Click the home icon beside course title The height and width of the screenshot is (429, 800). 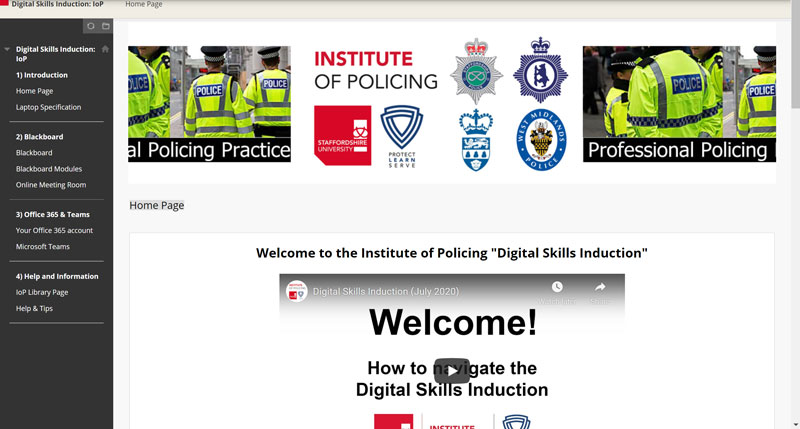click(105, 49)
